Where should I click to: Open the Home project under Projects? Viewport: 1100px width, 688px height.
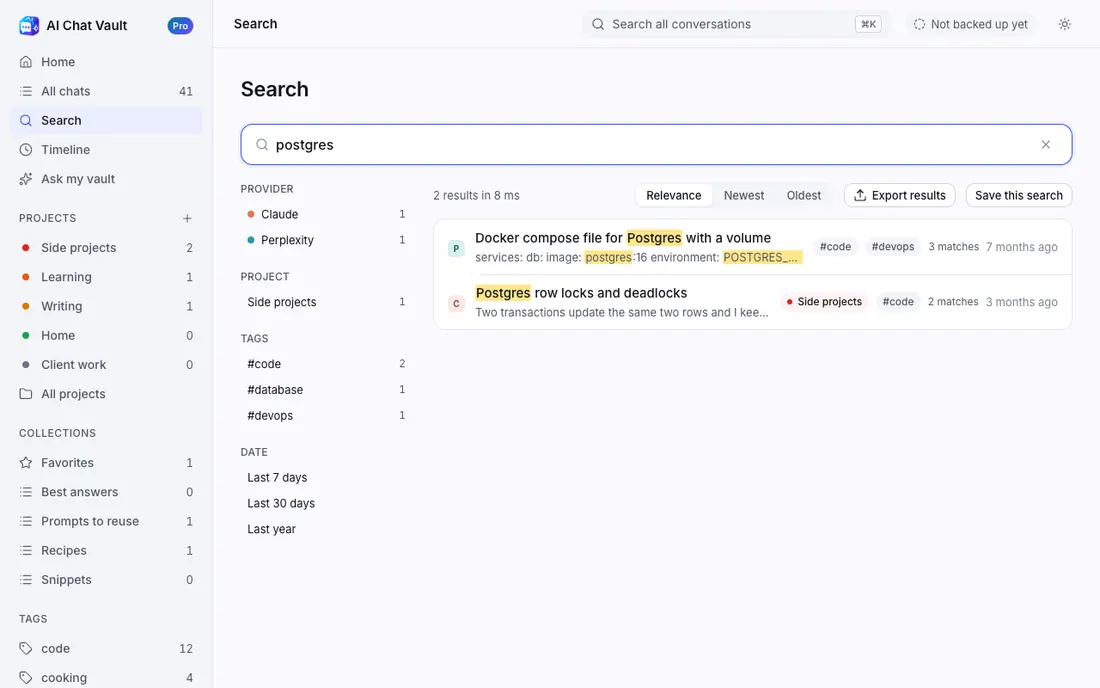tap(106, 335)
